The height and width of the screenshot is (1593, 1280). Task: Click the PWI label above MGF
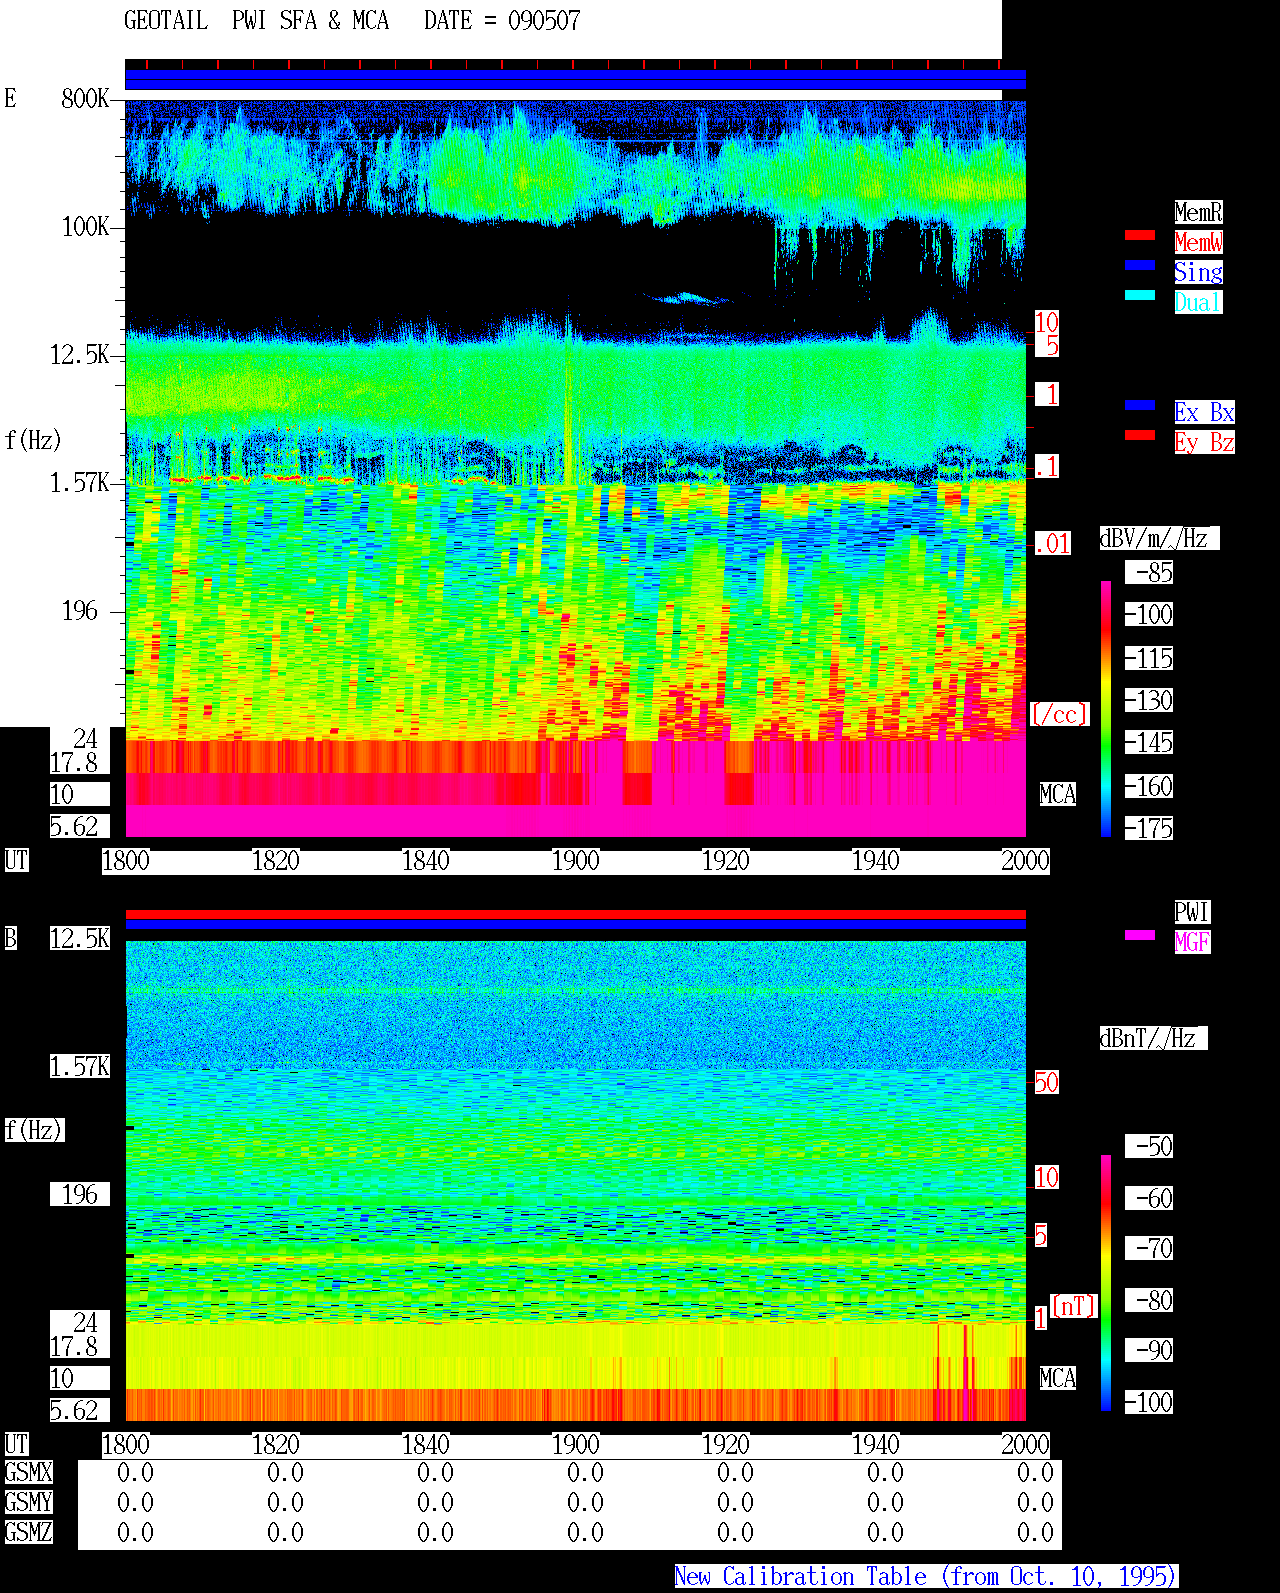coord(1192,912)
